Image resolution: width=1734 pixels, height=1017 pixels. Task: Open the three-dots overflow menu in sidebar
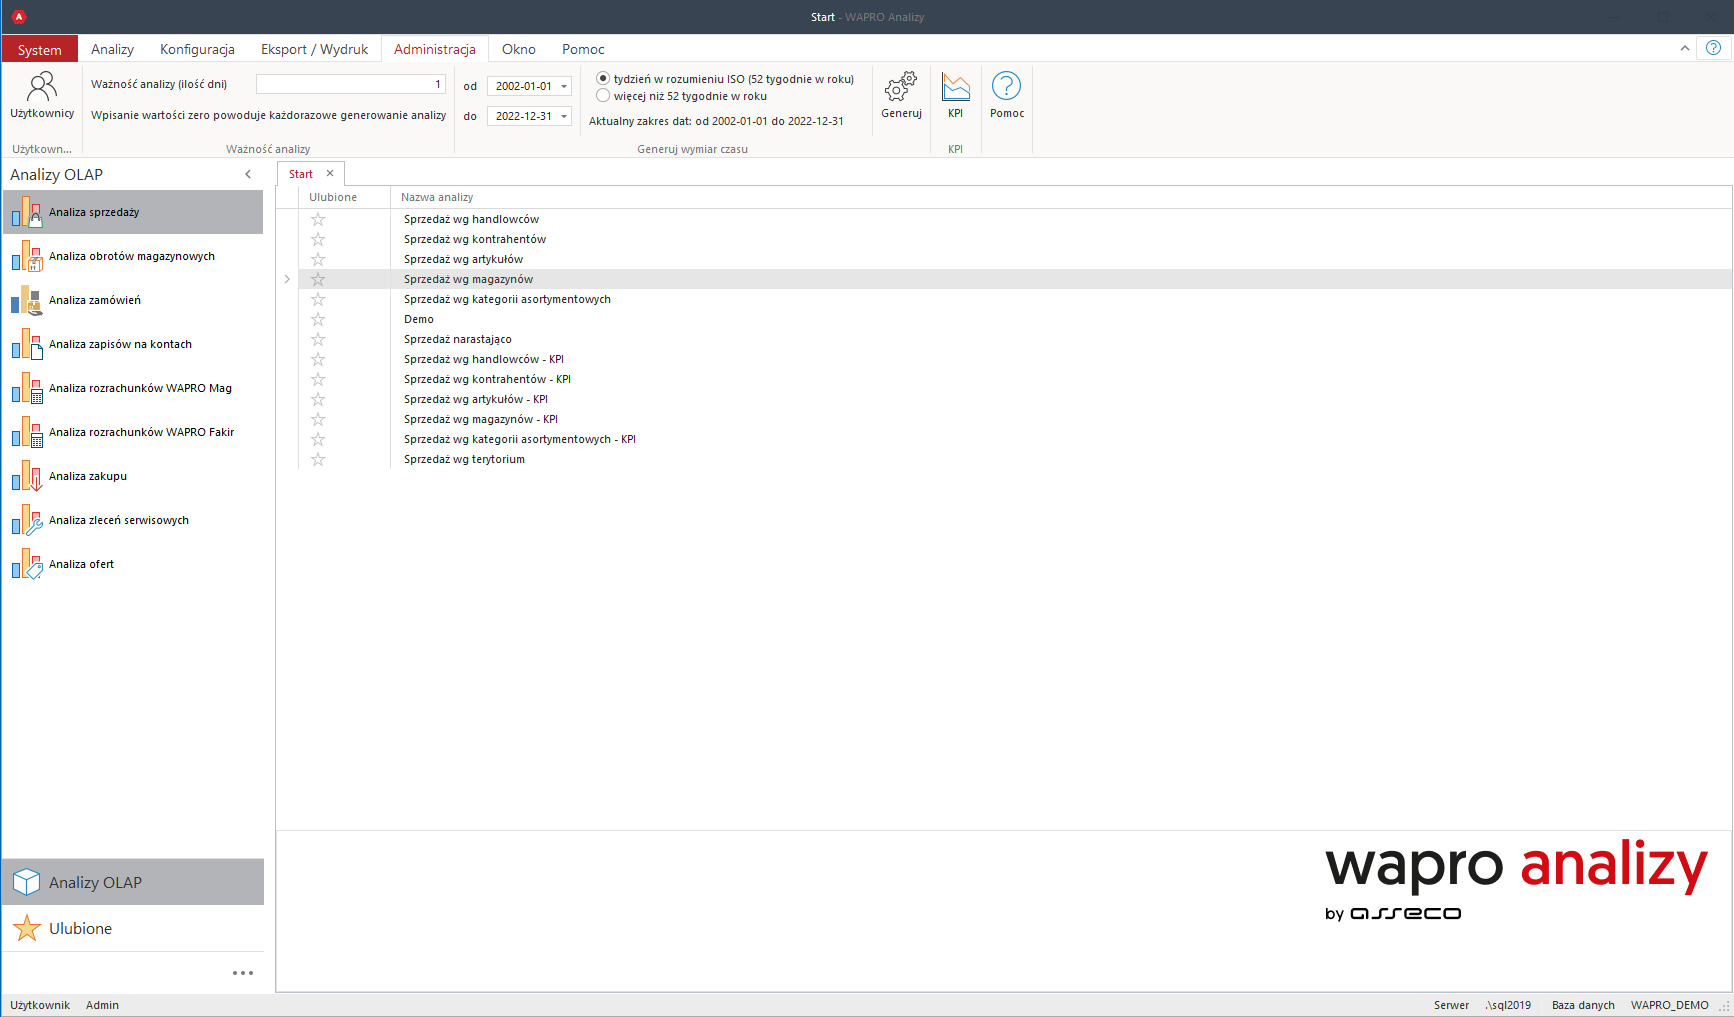[243, 973]
